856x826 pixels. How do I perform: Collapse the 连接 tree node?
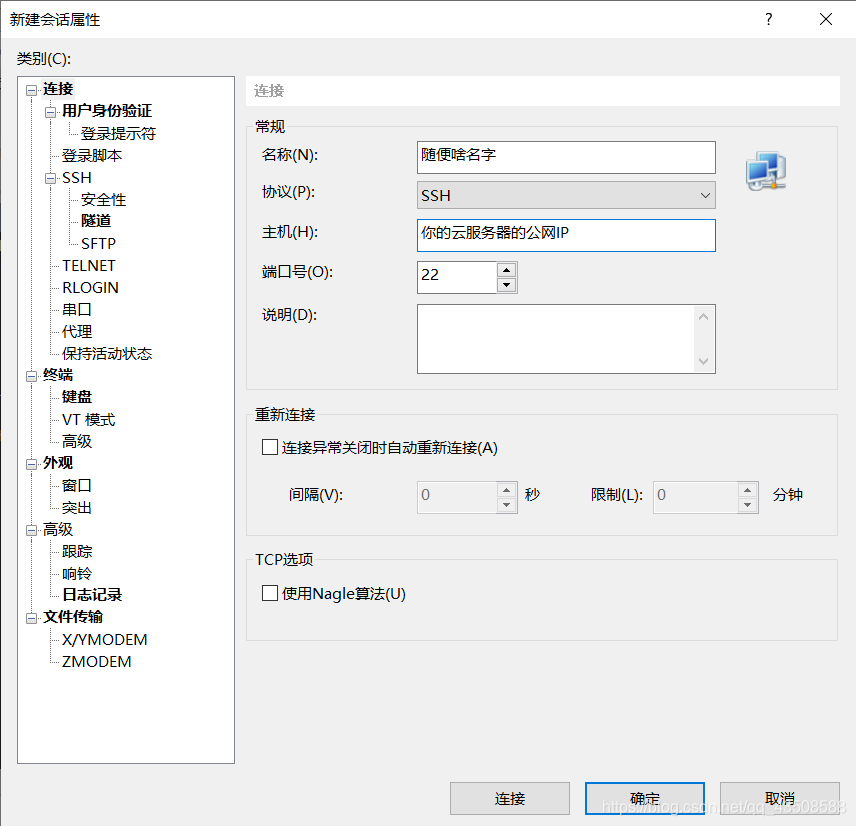coord(32,90)
